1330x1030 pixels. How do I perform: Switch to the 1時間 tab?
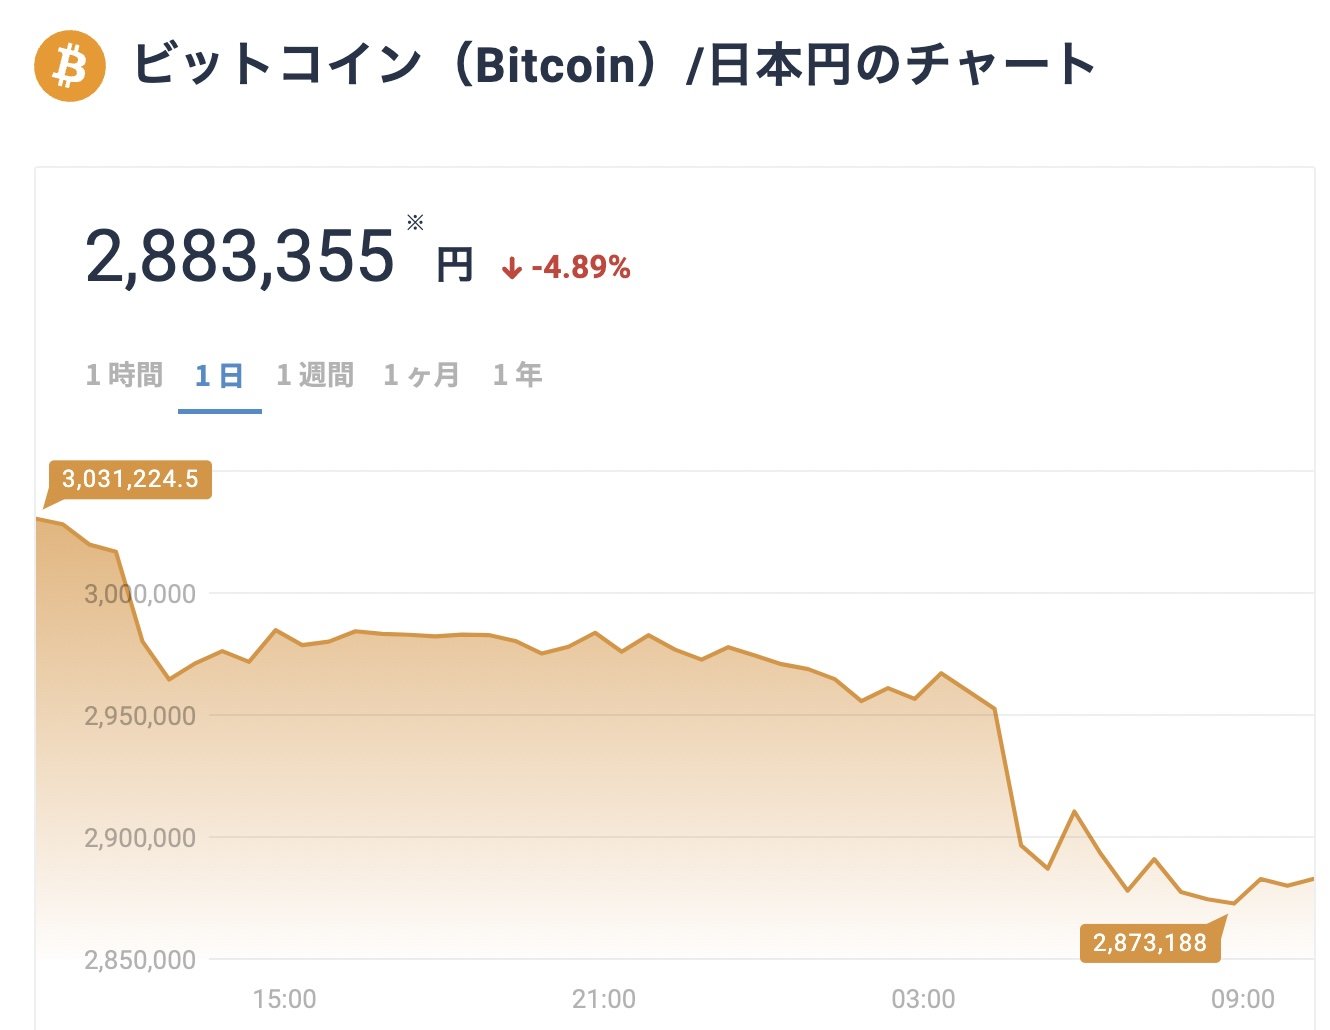(124, 375)
